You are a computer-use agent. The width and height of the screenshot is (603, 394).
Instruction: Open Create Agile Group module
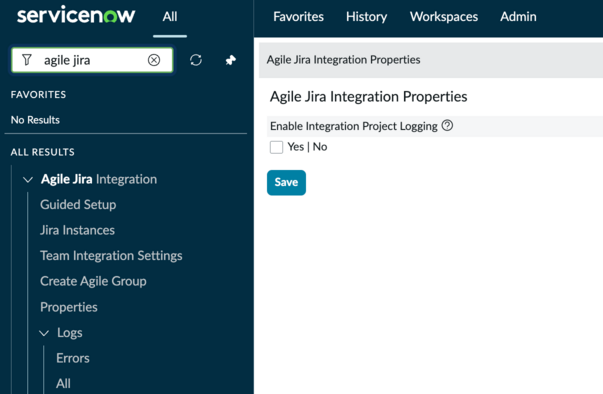pyautogui.click(x=93, y=281)
